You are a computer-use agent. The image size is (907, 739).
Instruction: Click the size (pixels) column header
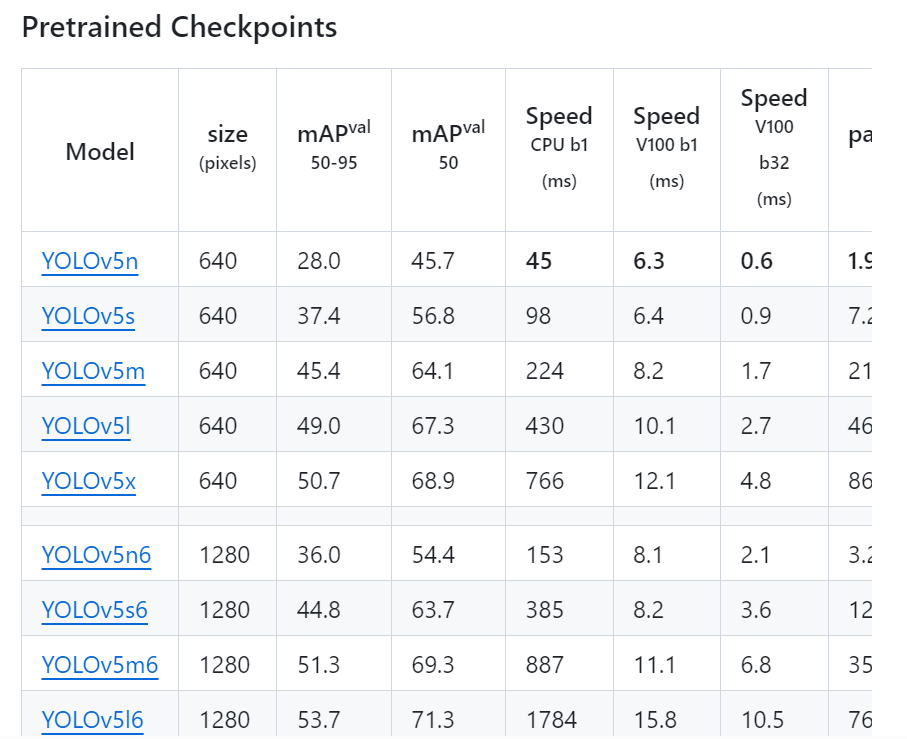pos(227,149)
